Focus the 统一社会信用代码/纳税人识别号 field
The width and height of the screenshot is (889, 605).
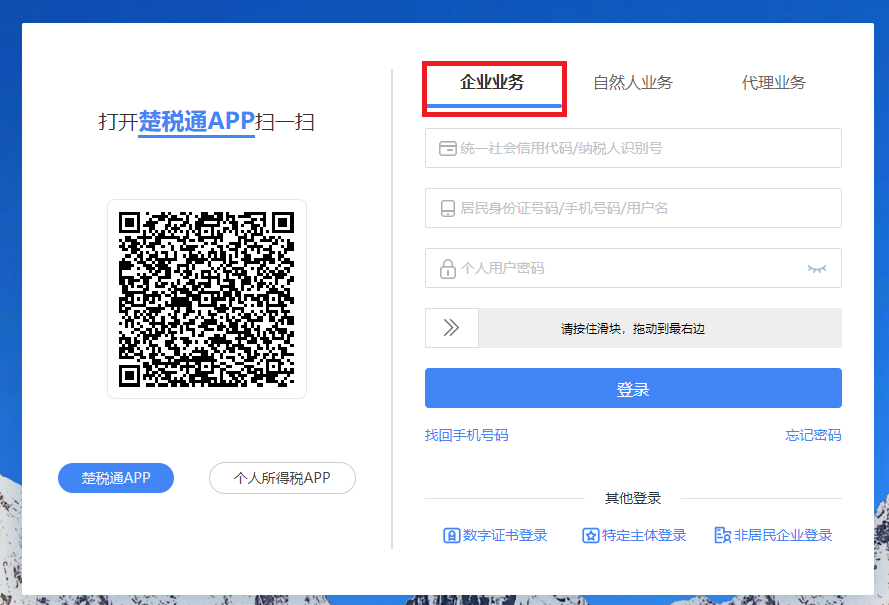pos(633,148)
